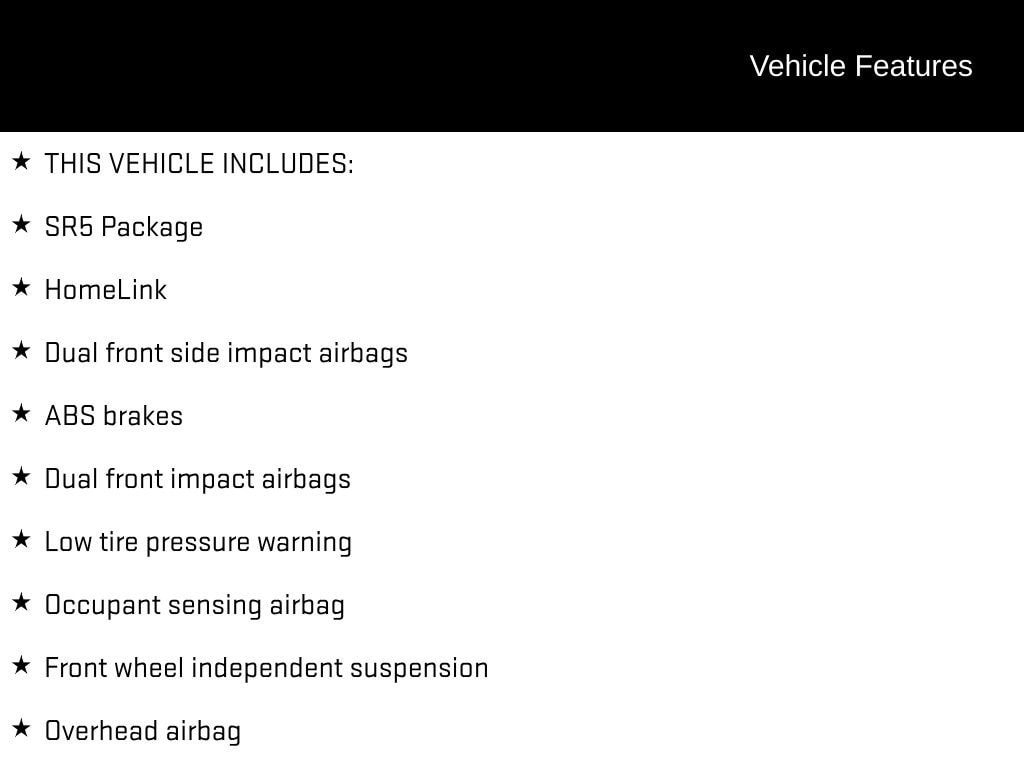
Task: Click the ABS brakes list item
Action: click(114, 416)
